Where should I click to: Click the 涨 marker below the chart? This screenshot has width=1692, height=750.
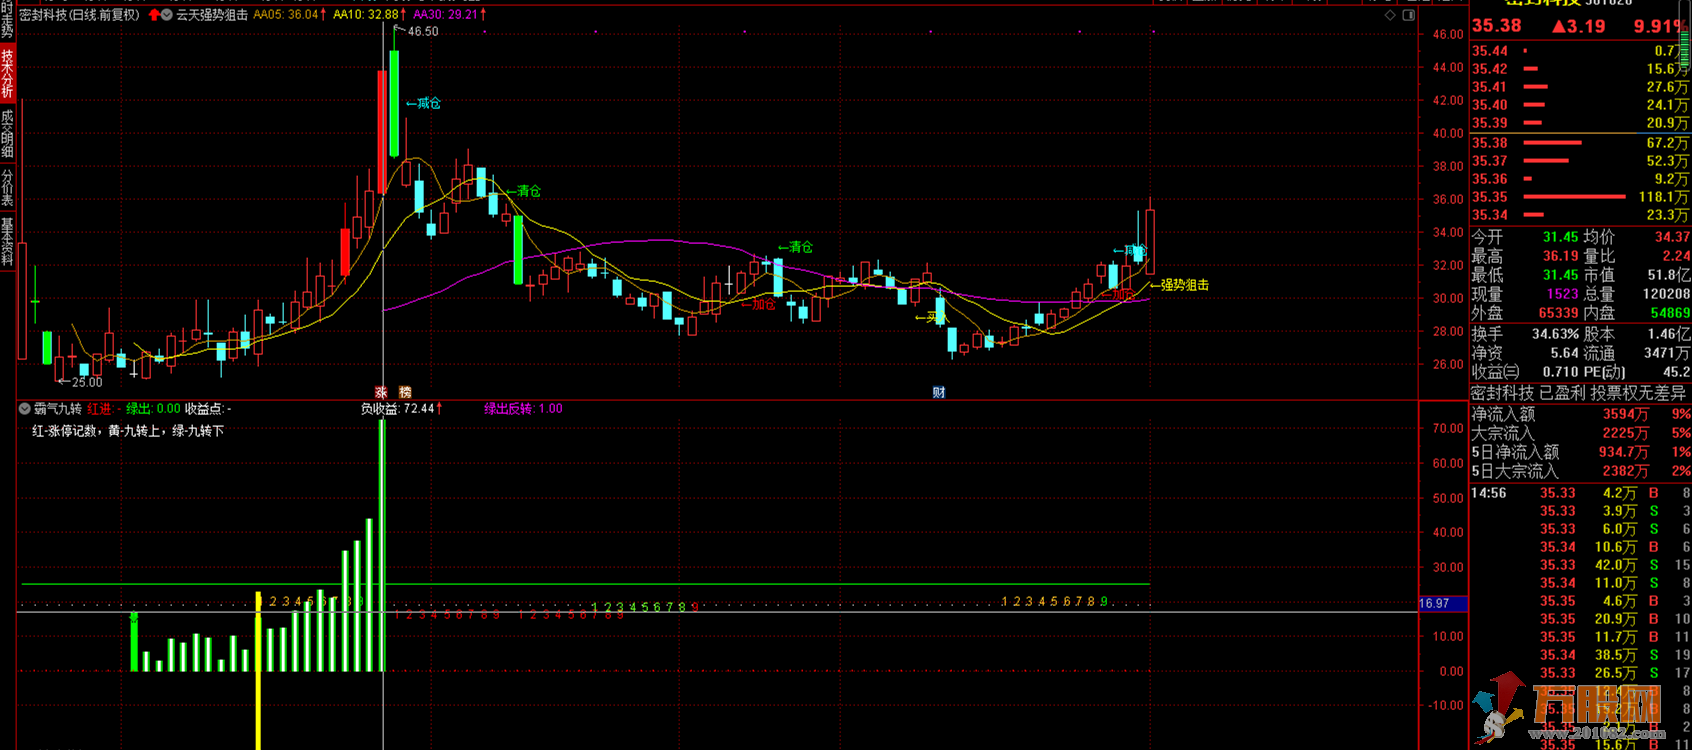[381, 392]
